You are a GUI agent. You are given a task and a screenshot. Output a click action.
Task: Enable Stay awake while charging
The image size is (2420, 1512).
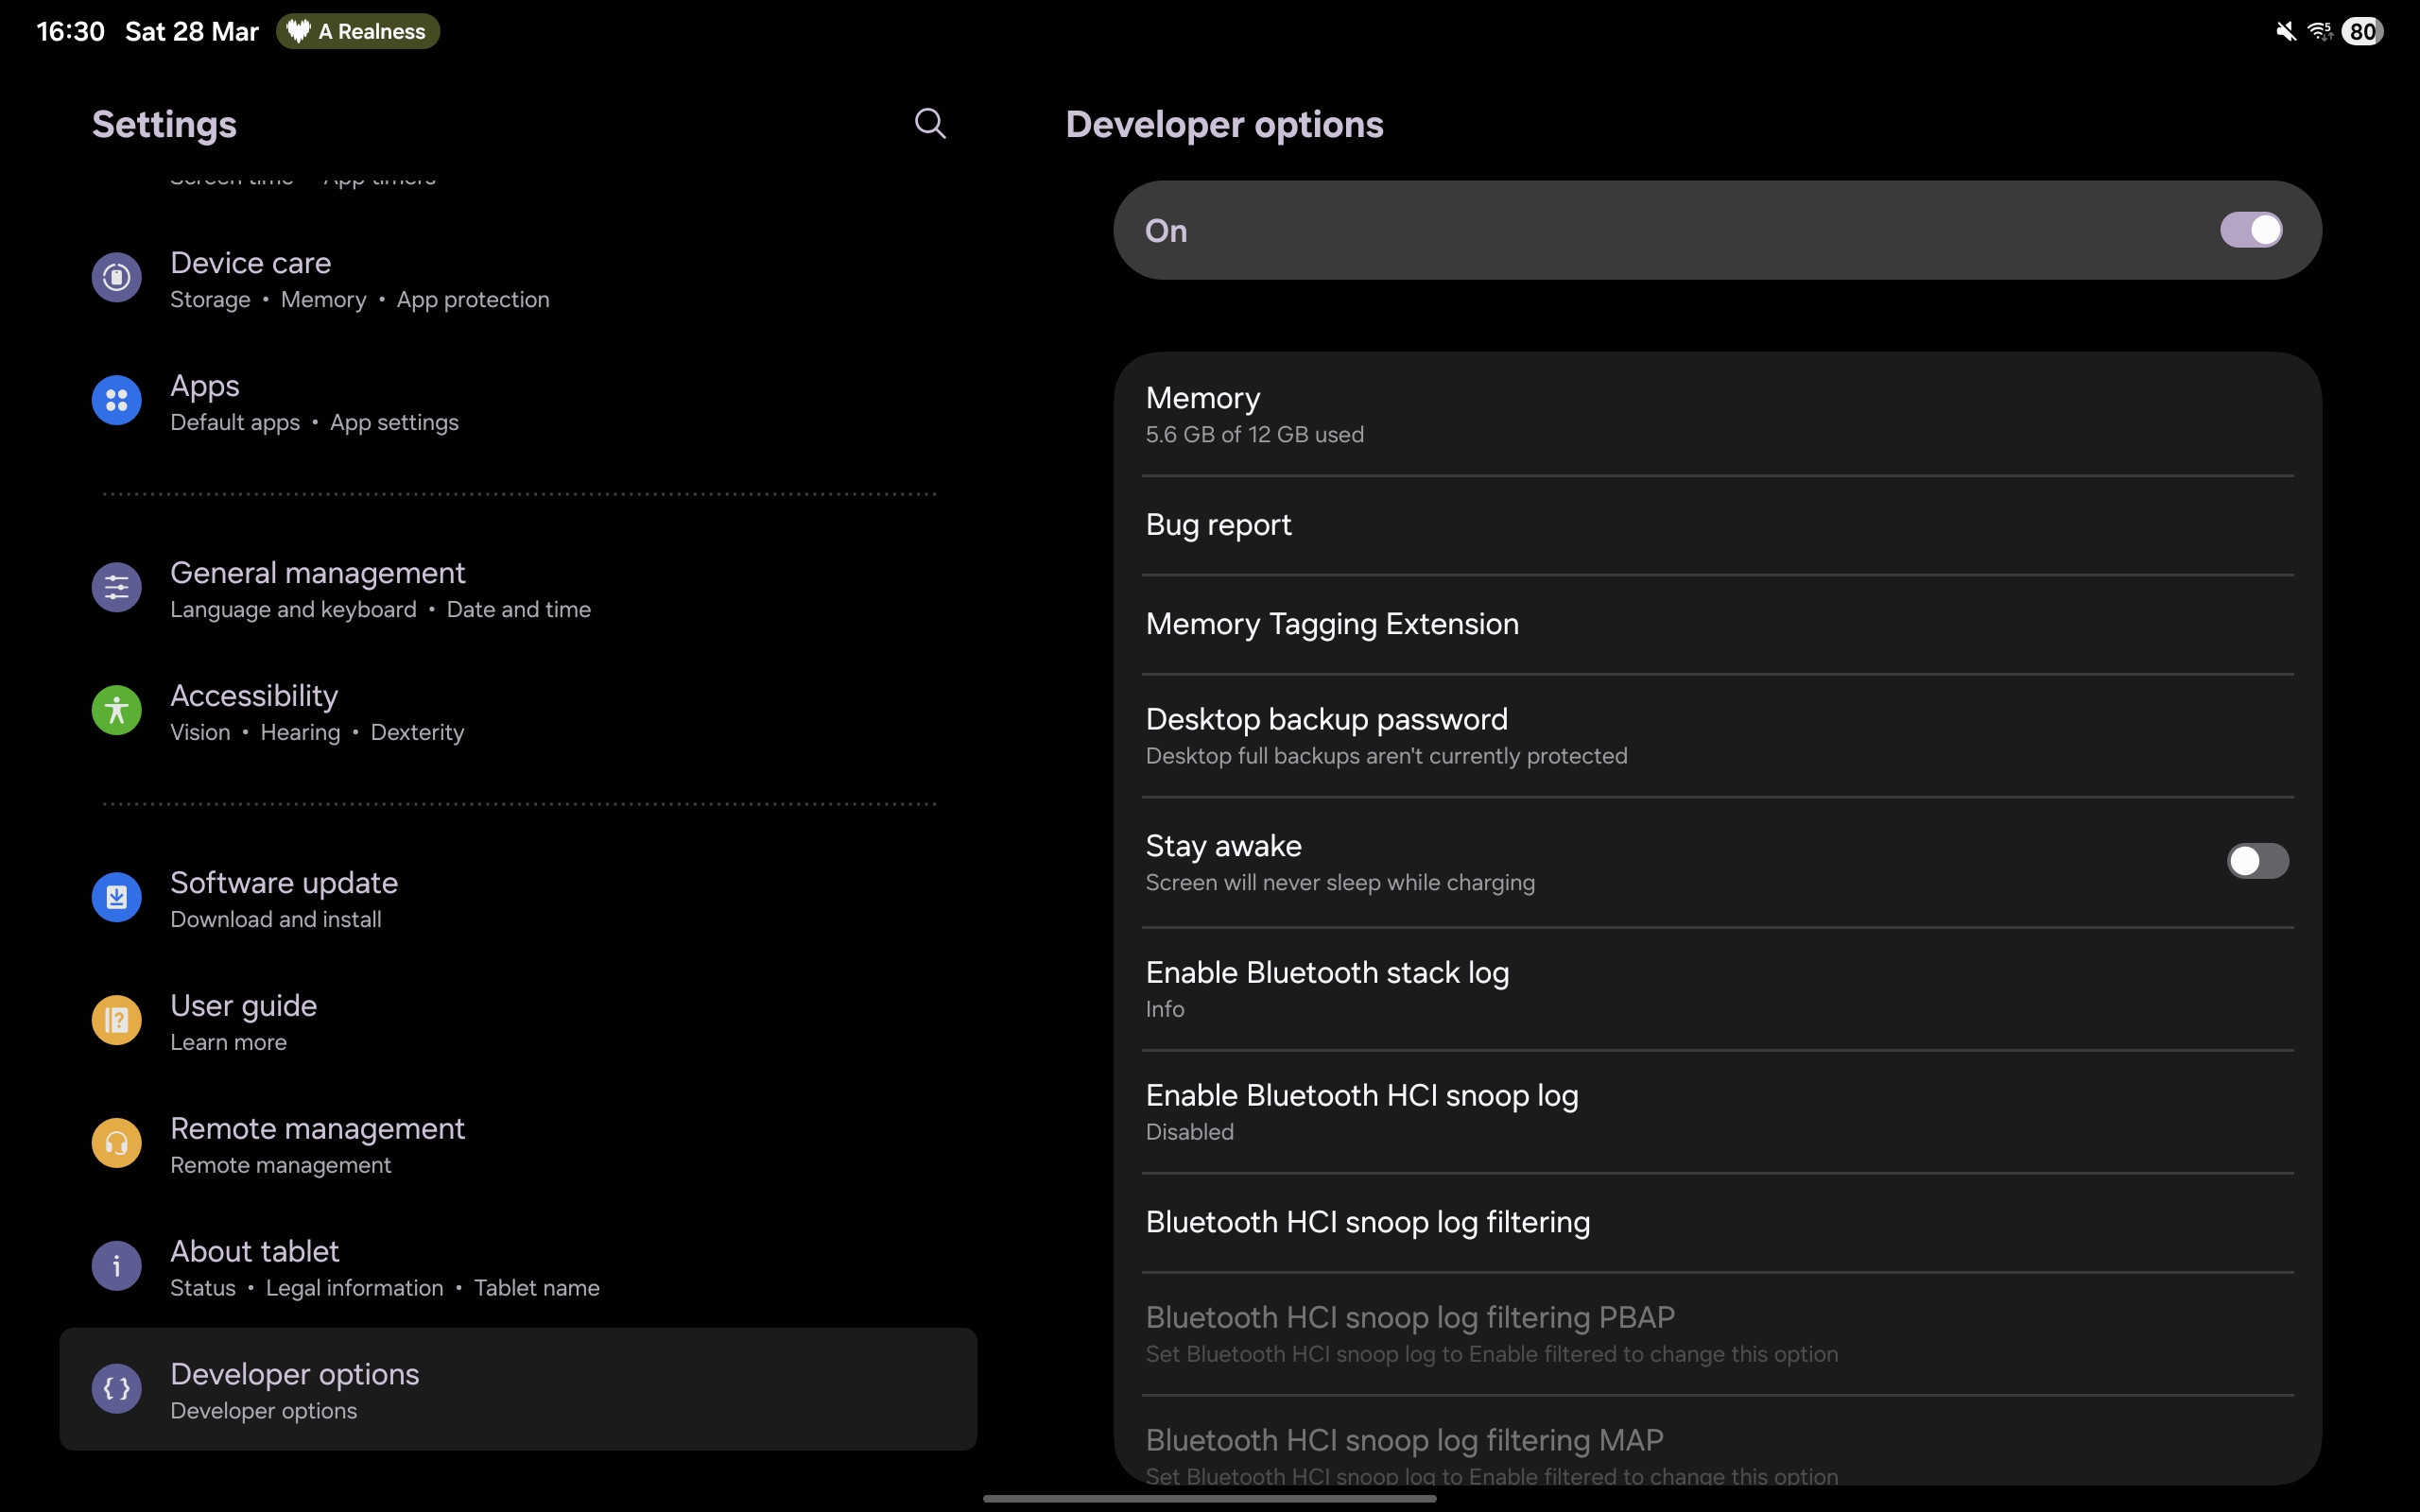coord(2258,860)
